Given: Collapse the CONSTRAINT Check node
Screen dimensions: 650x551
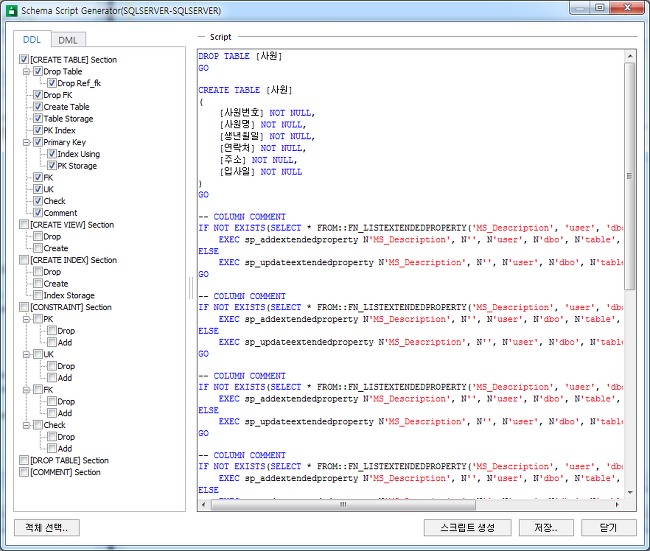Looking at the screenshot, I should tap(27, 425).
